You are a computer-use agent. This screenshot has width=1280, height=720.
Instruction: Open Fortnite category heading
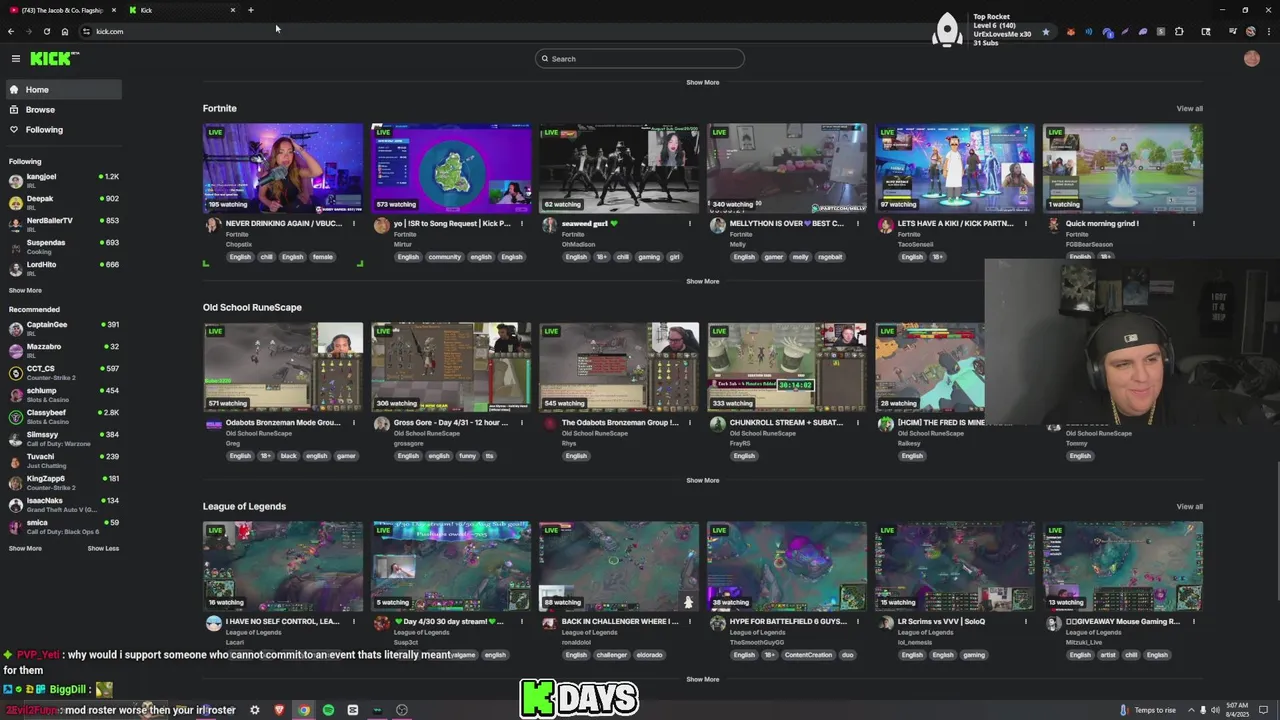pos(220,108)
